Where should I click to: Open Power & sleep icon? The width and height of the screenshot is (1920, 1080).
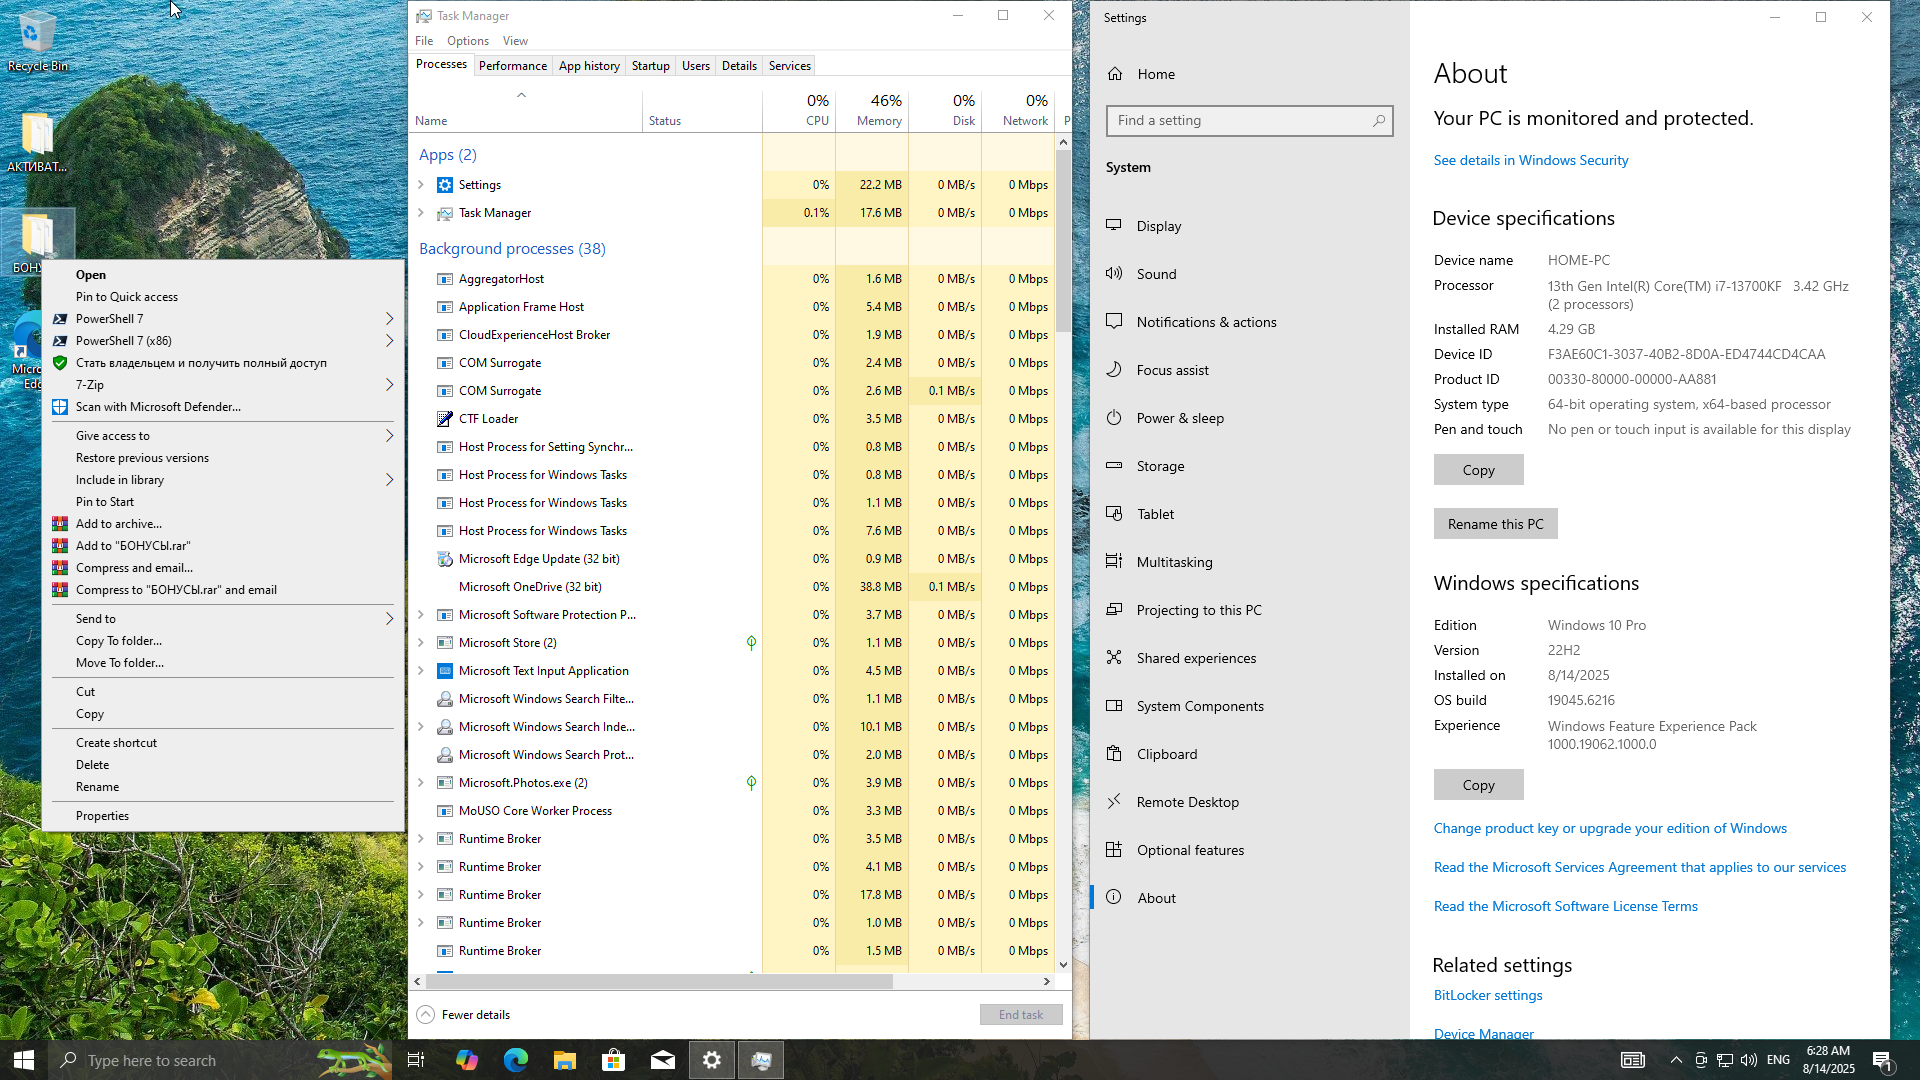pyautogui.click(x=1114, y=418)
